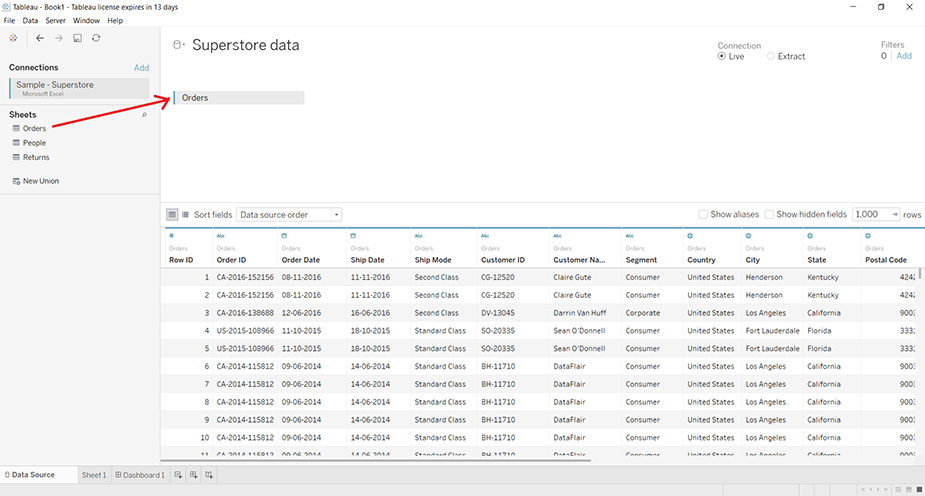Open the Server menu

(x=55, y=21)
